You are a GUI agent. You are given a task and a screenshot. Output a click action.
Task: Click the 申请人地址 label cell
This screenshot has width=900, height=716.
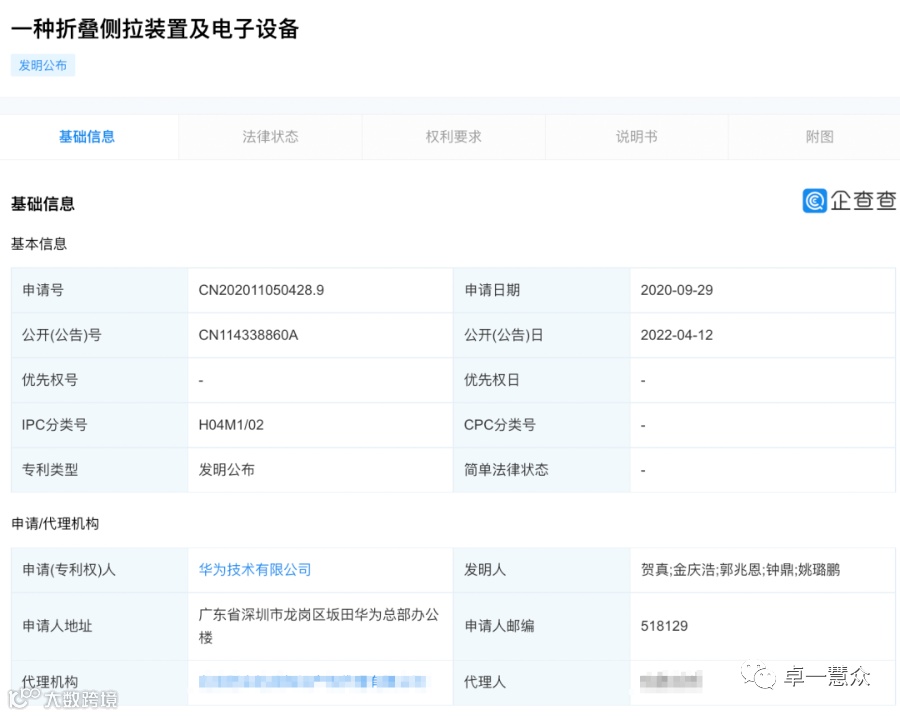pyautogui.click(x=99, y=626)
